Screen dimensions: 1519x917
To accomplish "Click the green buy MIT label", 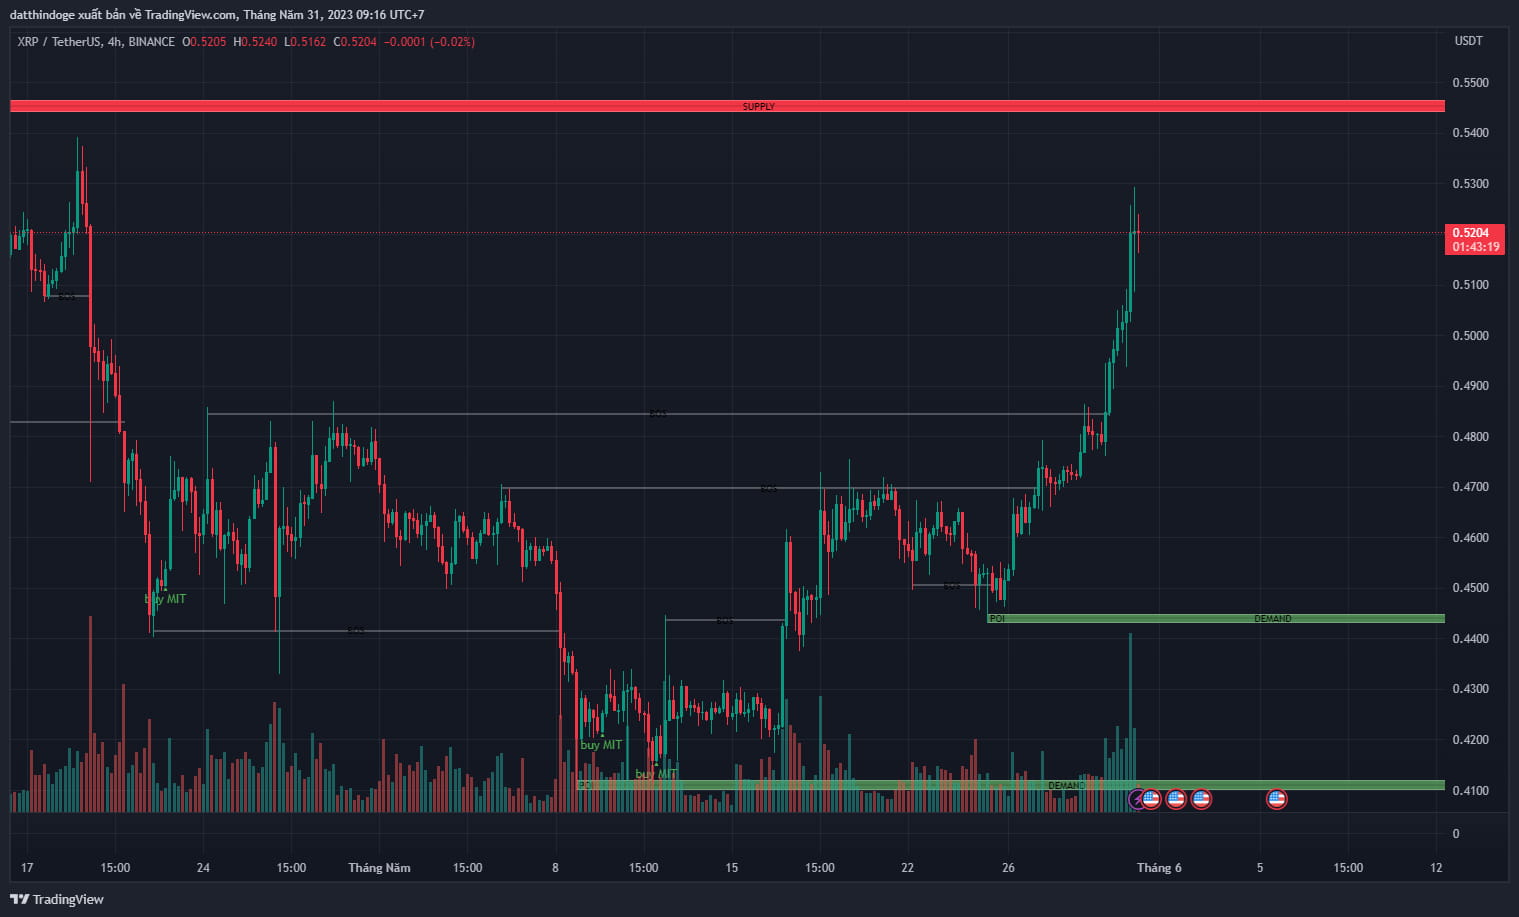I will point(164,598).
